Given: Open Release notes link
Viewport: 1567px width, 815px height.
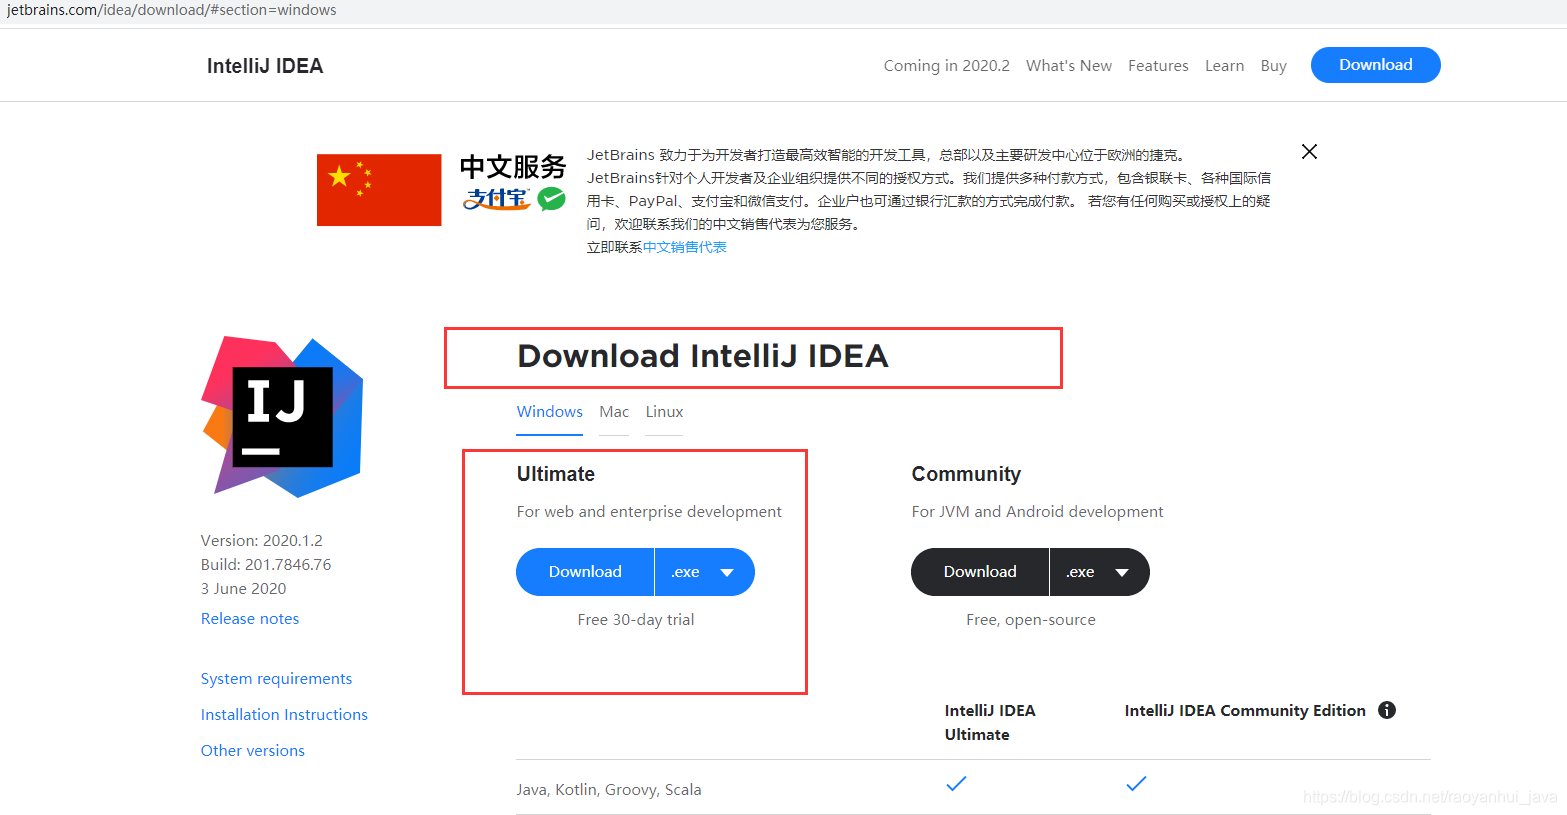Looking at the screenshot, I should pyautogui.click(x=250, y=619).
